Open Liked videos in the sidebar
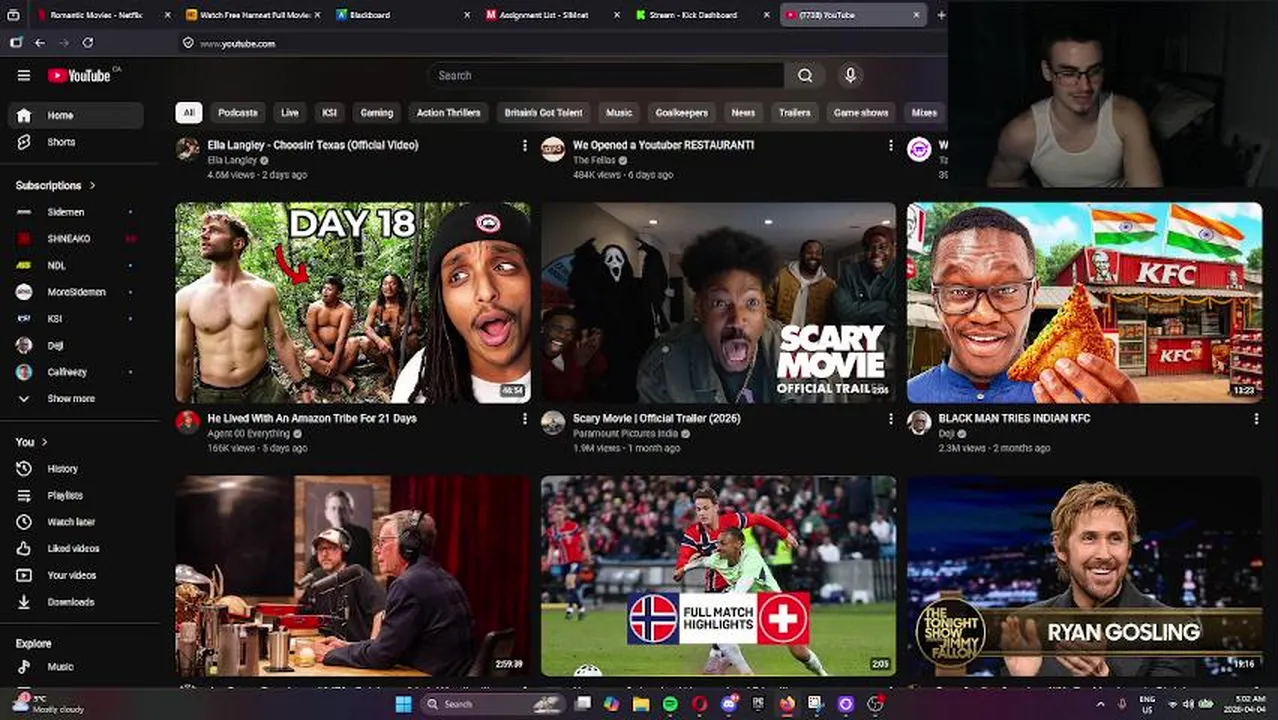1278x720 pixels. point(76,548)
